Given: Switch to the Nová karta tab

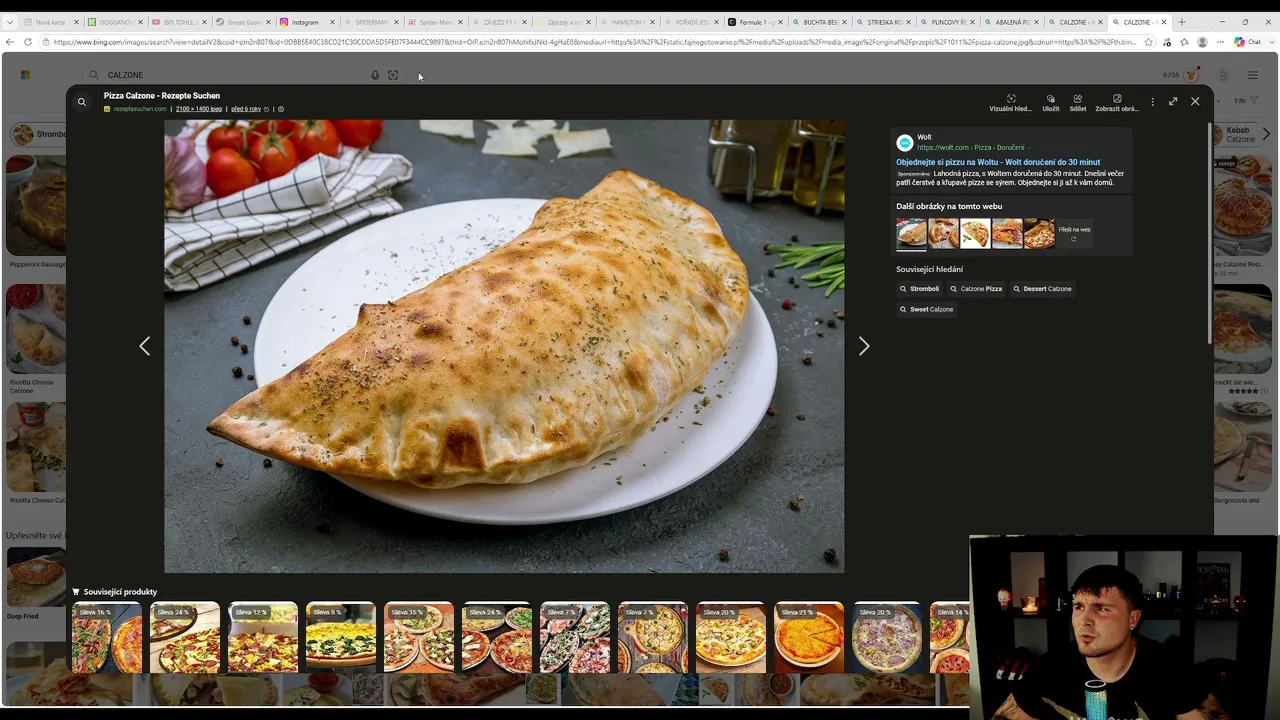Looking at the screenshot, I should 50,22.
